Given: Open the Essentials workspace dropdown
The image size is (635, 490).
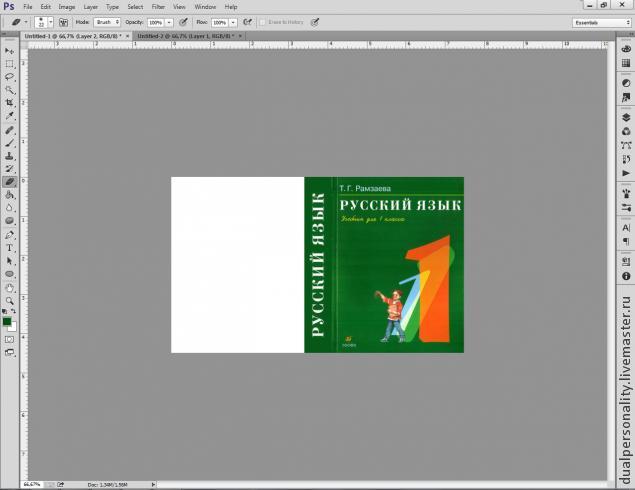Looking at the screenshot, I should pyautogui.click(x=601, y=21).
